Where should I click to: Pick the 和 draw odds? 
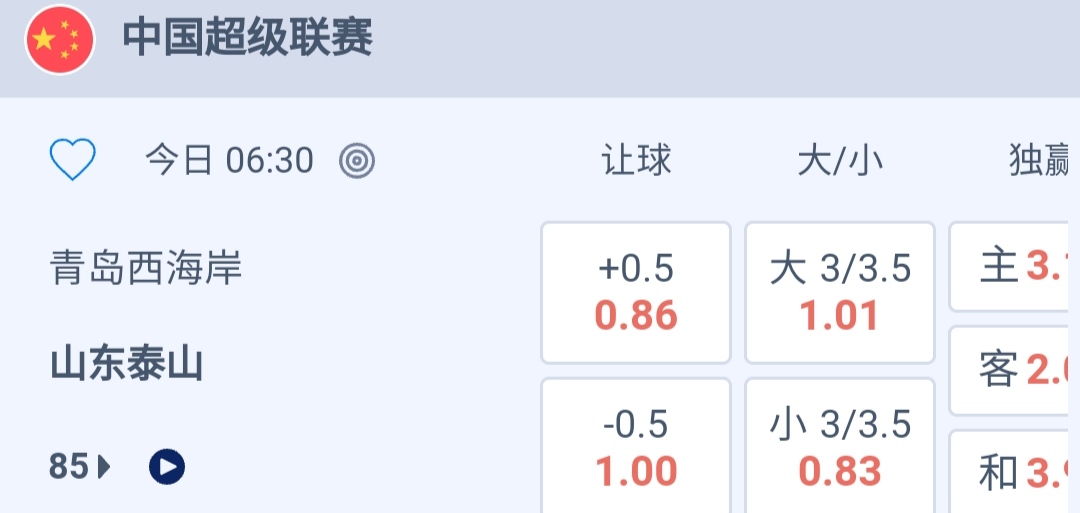pyautogui.click(x=1014, y=472)
